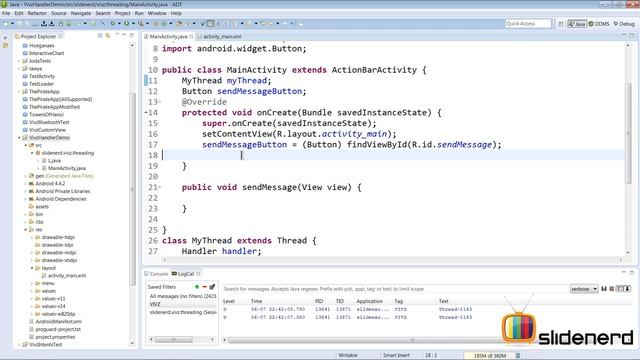Open the Run icon dropdown arrow
This screenshot has width=640, height=360.
coord(133,24)
